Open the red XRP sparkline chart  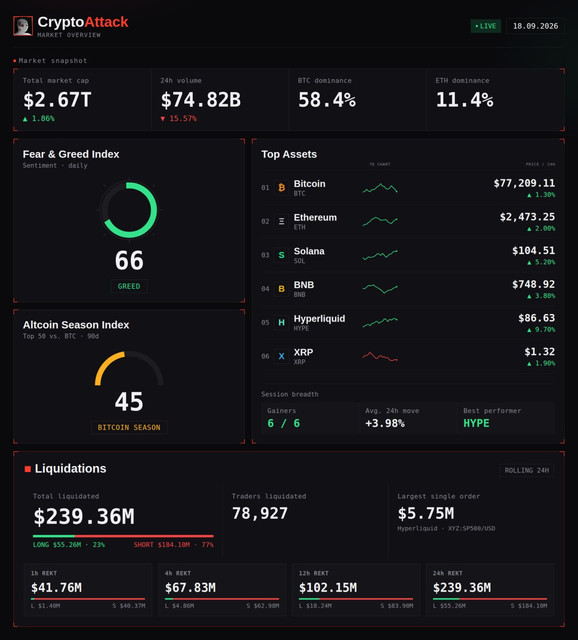pos(380,356)
